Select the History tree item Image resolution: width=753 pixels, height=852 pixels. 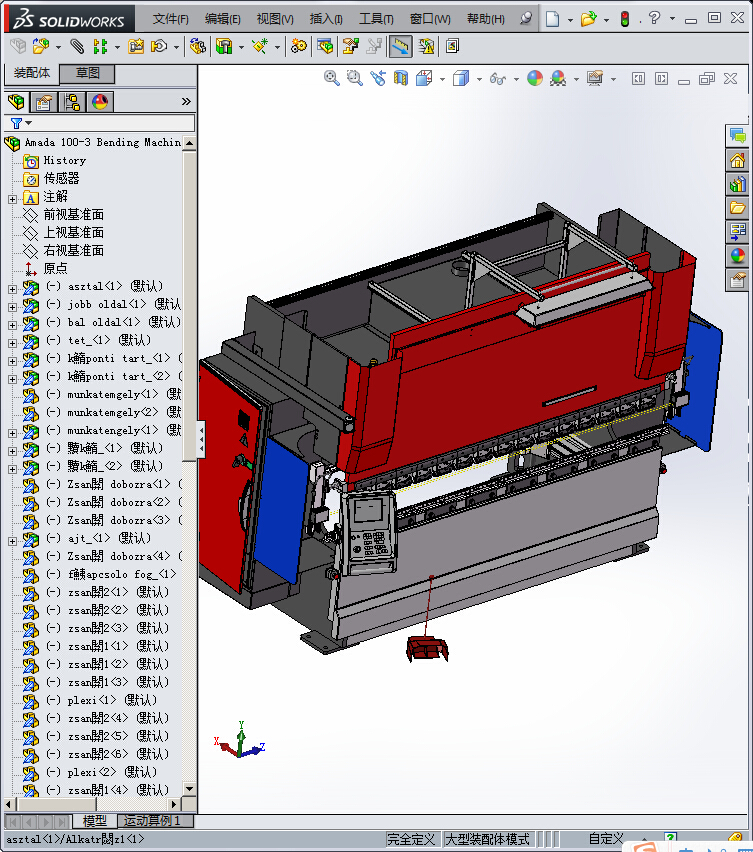click(x=65, y=160)
